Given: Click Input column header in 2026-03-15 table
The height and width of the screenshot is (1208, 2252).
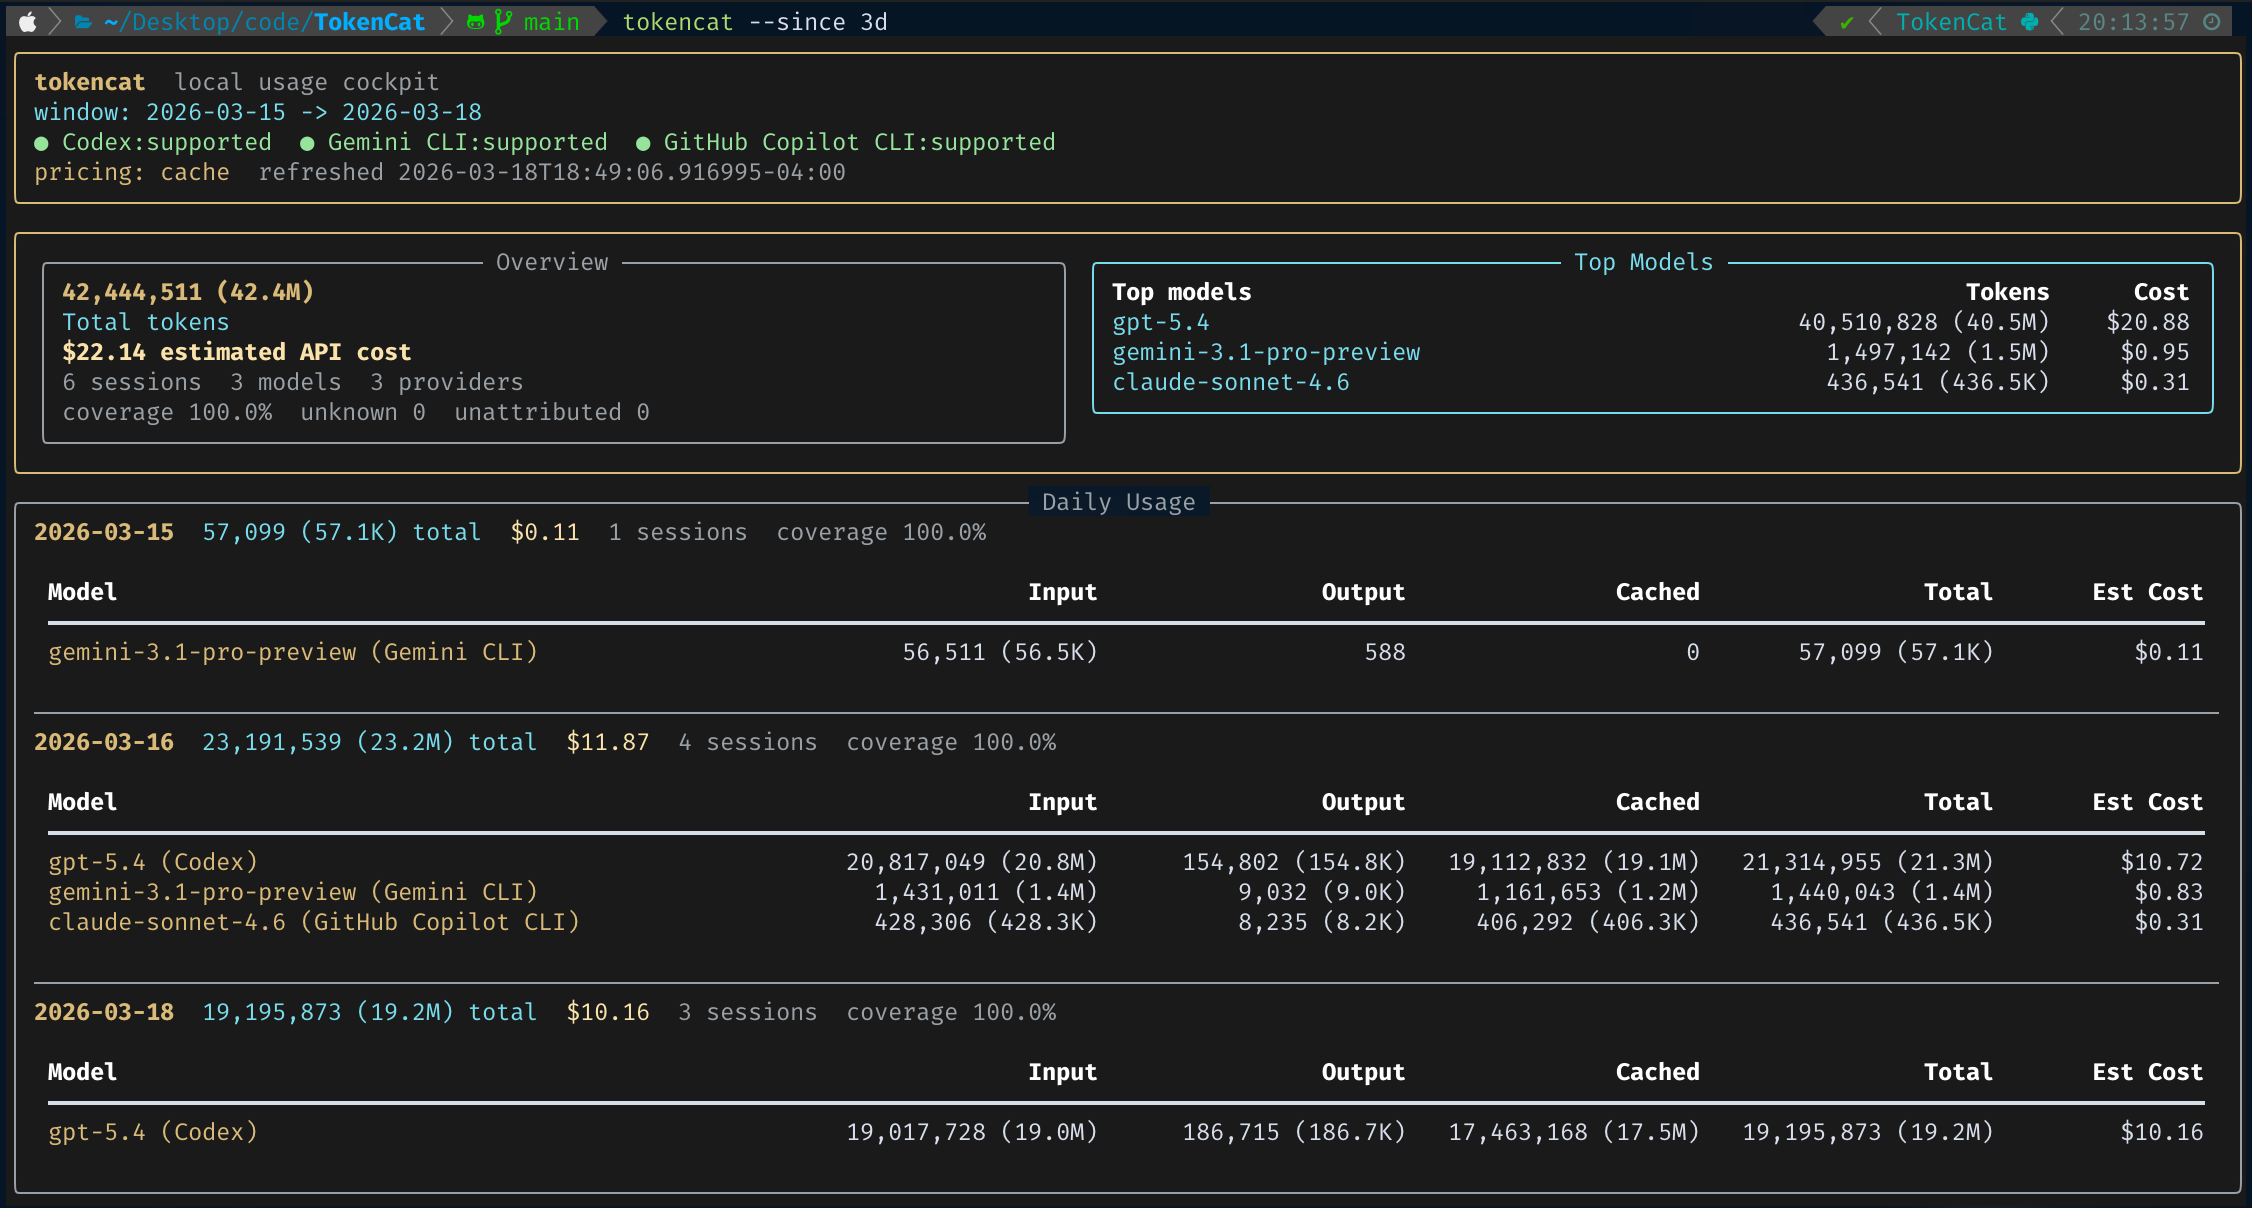Looking at the screenshot, I should click(1063, 592).
